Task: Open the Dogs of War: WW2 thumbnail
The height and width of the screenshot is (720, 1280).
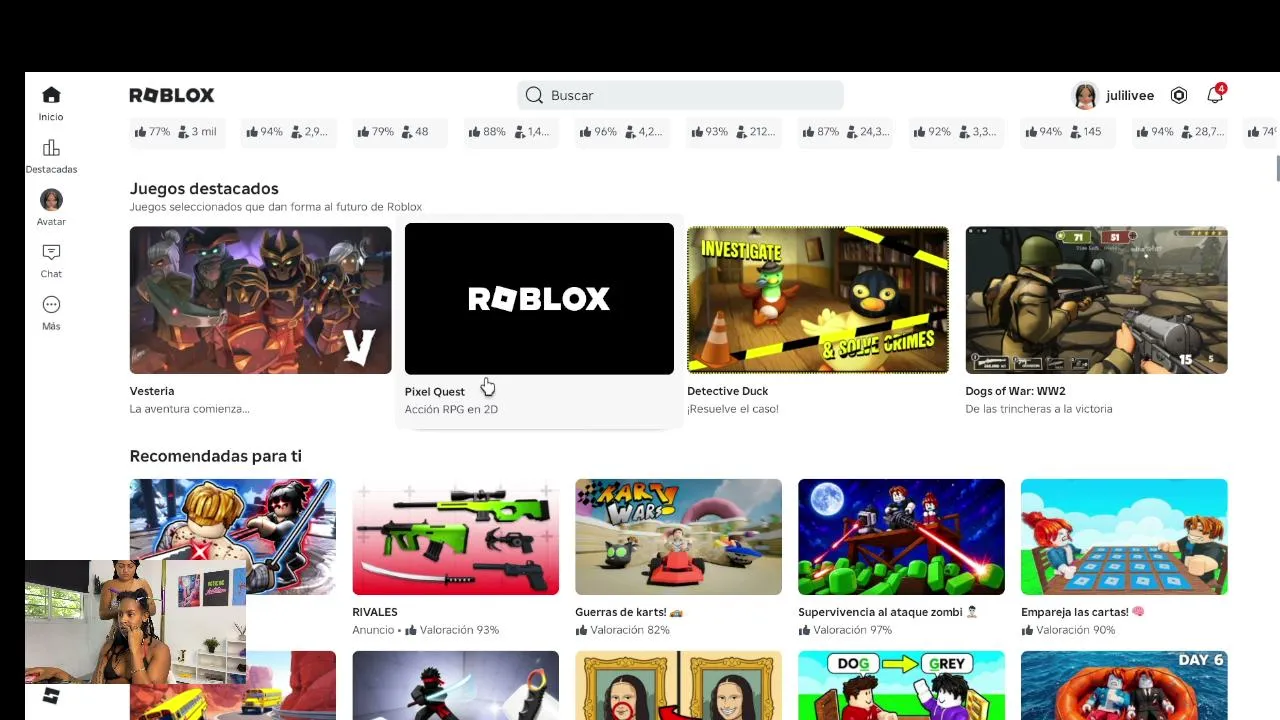Action: click(1096, 300)
